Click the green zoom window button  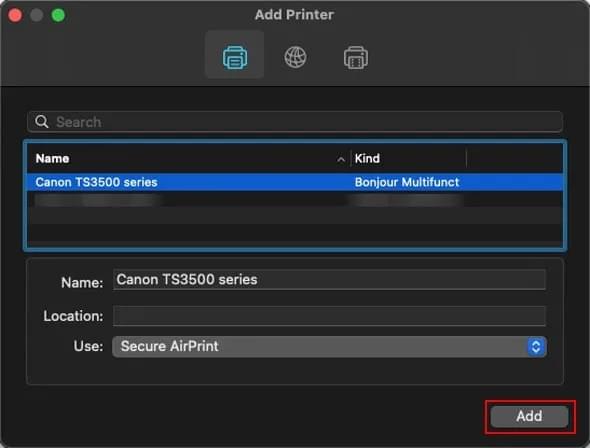click(58, 15)
